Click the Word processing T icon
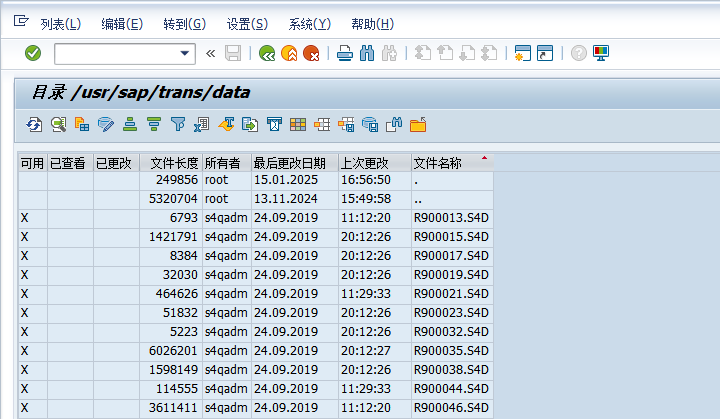Image resolution: width=720 pixels, height=419 pixels. click(226, 125)
